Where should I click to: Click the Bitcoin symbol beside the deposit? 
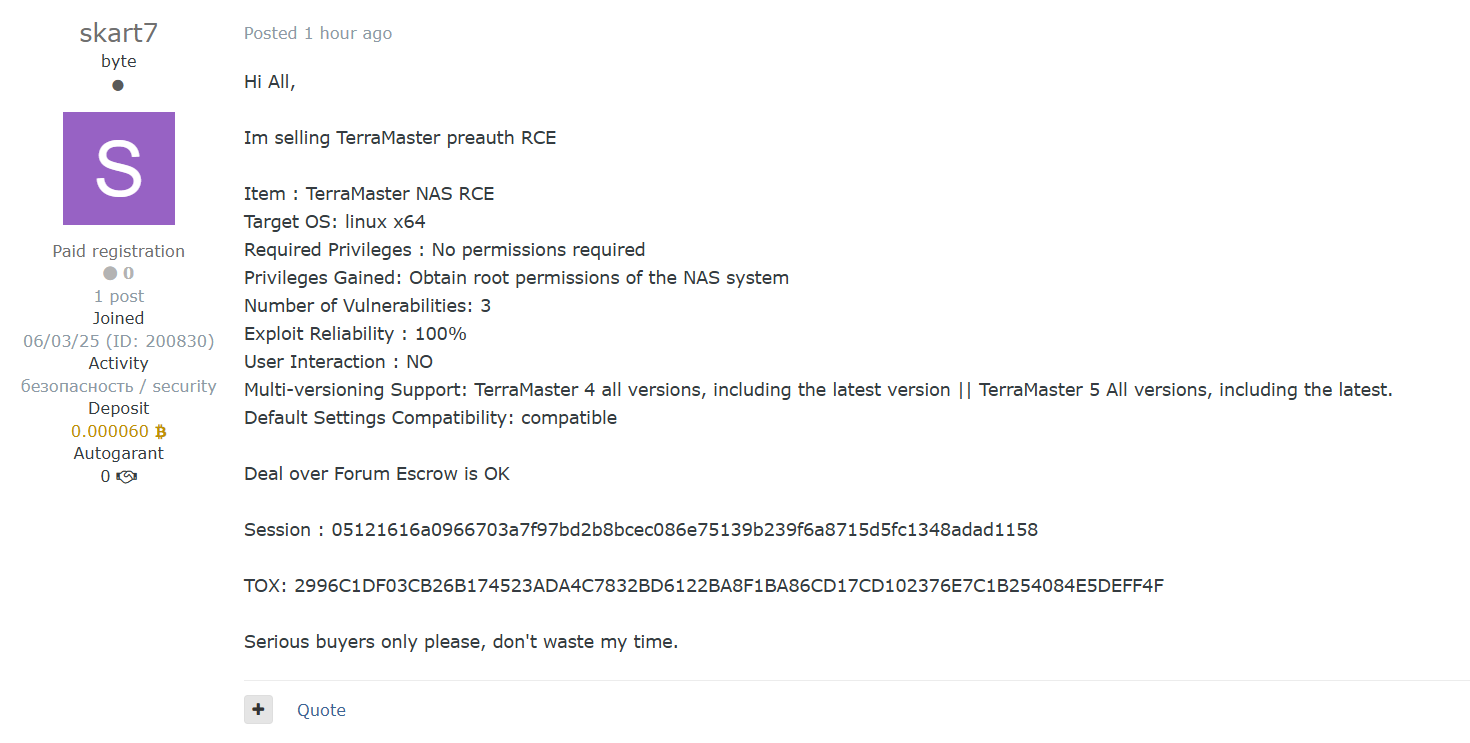click(x=161, y=432)
